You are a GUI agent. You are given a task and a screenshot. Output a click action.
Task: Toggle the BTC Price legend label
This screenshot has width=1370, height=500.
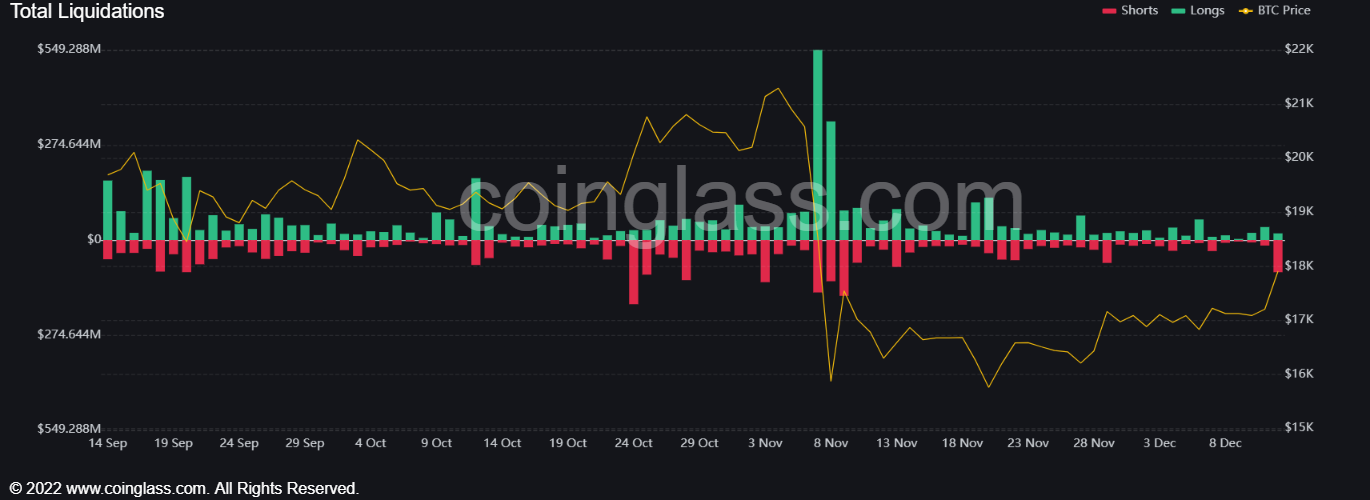pos(1283,11)
